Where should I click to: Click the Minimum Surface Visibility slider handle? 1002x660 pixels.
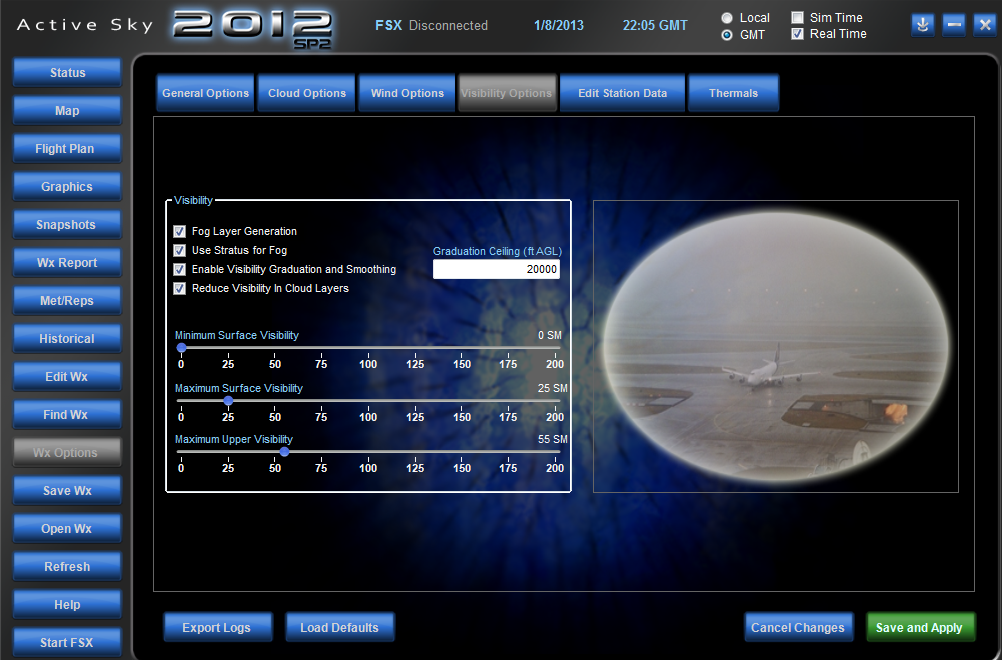[181, 348]
